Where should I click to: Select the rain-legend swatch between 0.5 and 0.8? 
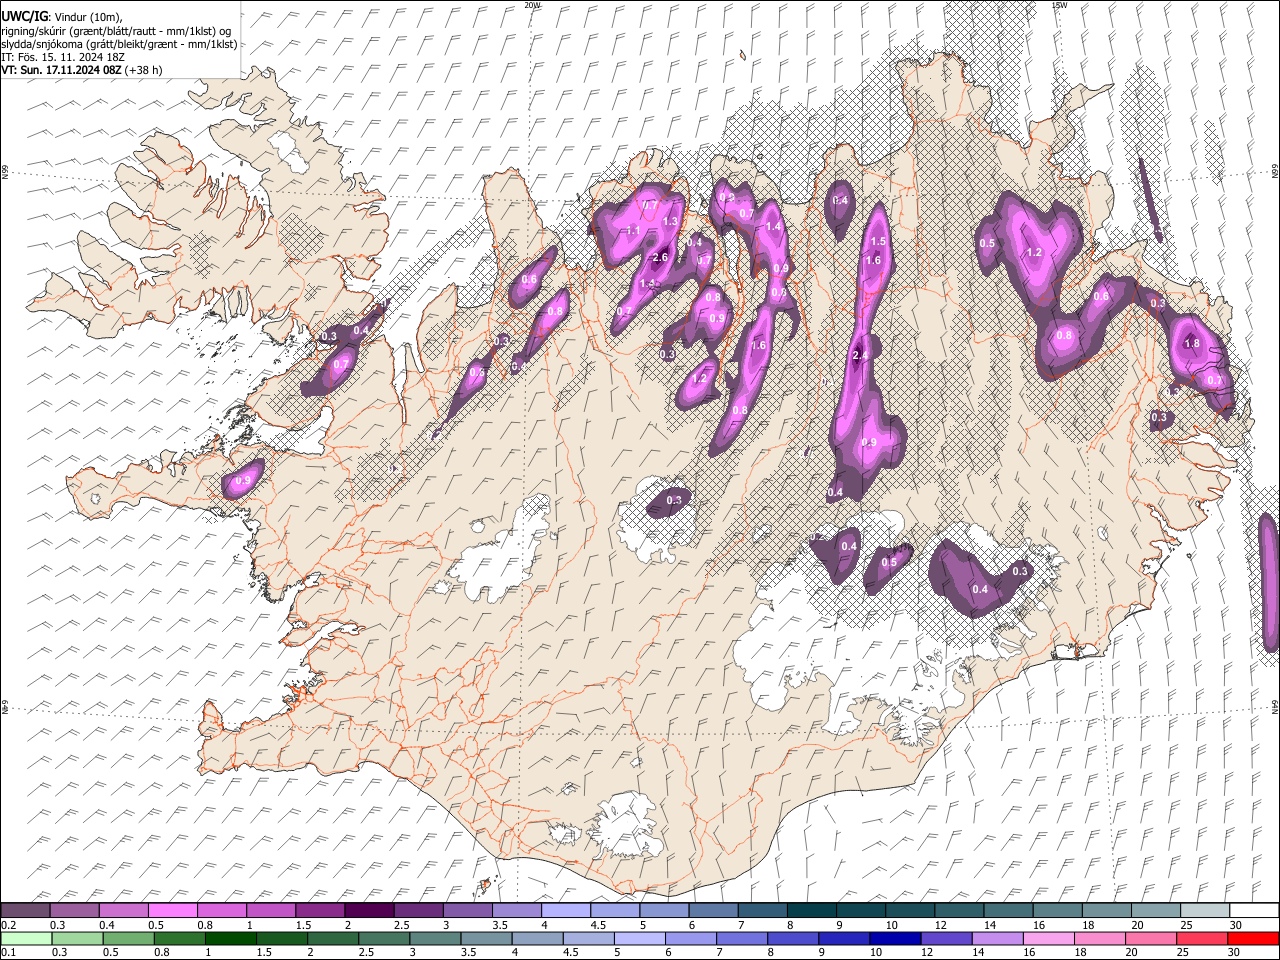128,938
